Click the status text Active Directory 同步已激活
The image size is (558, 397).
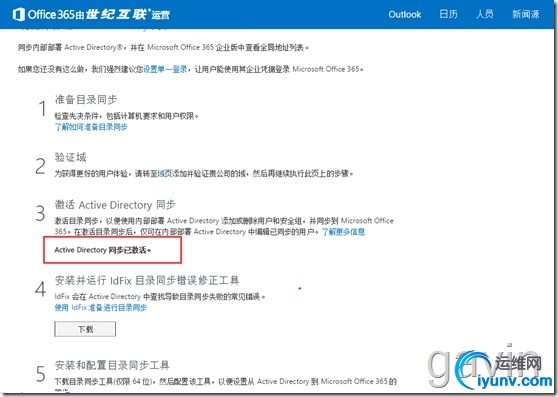point(102,250)
